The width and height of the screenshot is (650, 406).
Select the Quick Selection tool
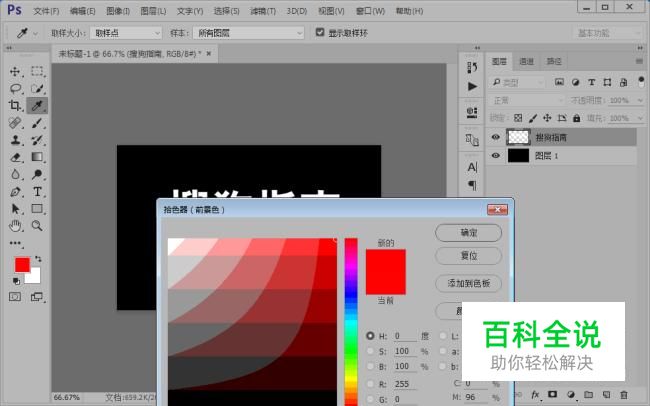coord(37,88)
